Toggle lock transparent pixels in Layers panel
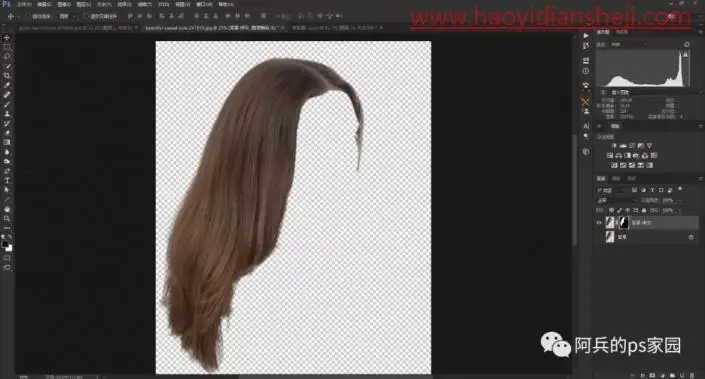This screenshot has height=379, width=705. (x=611, y=210)
